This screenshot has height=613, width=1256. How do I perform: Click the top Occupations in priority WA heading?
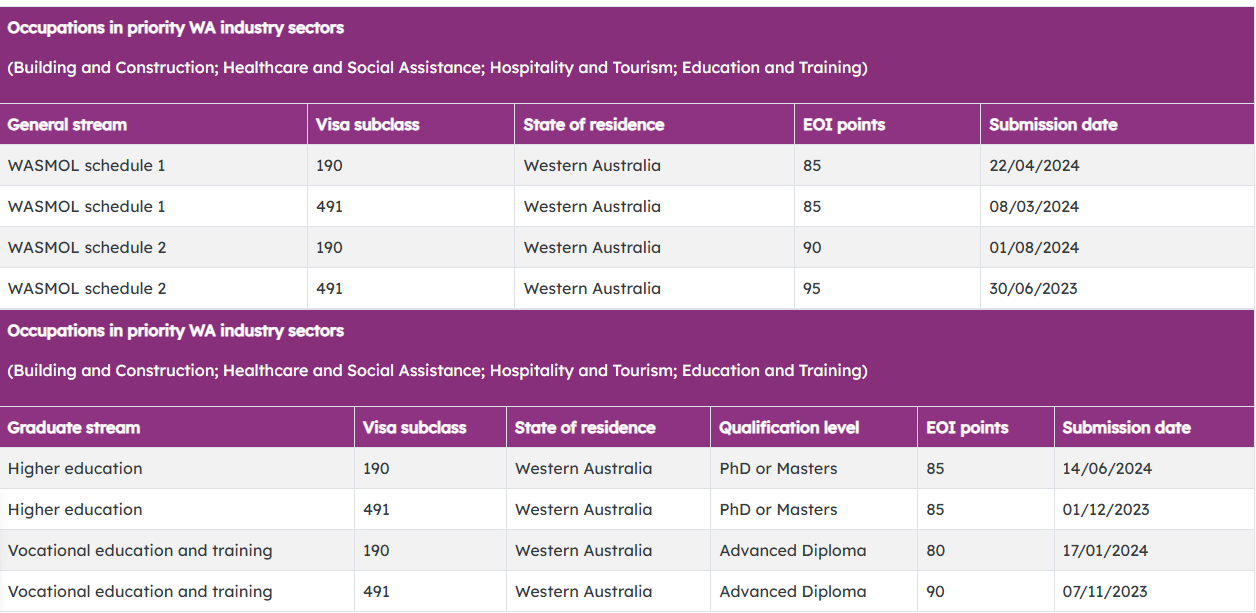pyautogui.click(x=176, y=28)
